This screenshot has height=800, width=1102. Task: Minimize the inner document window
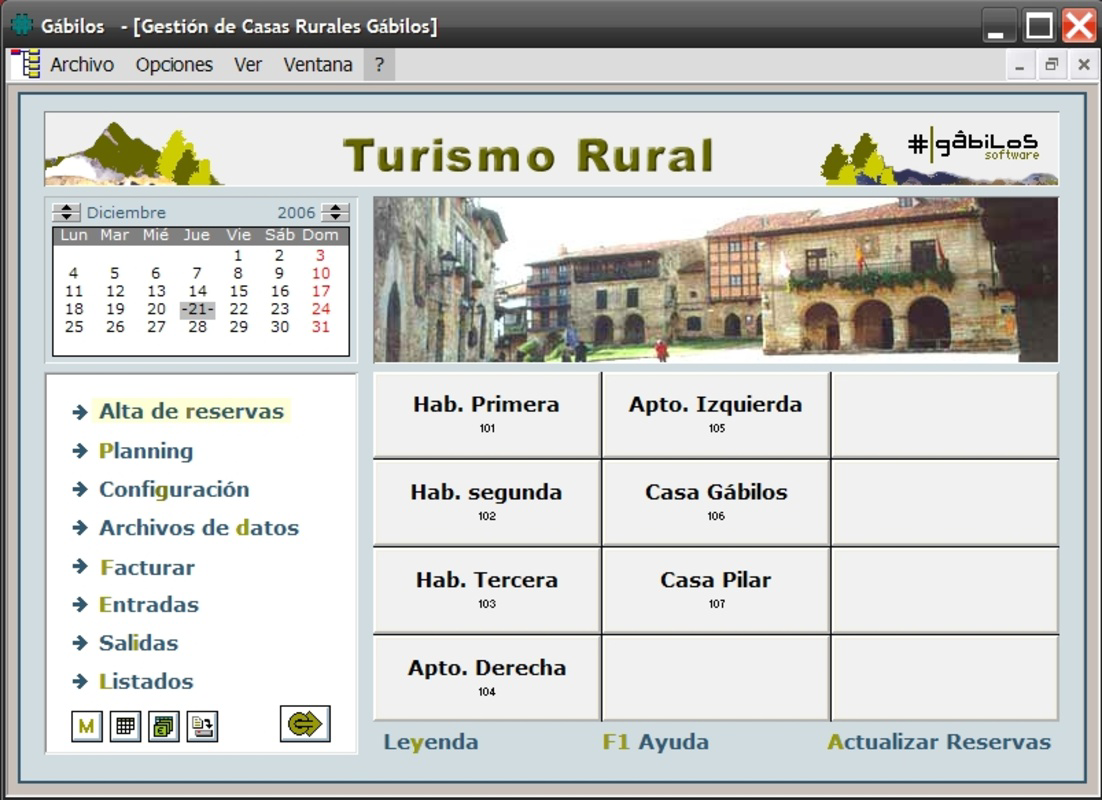[x=1019, y=65]
